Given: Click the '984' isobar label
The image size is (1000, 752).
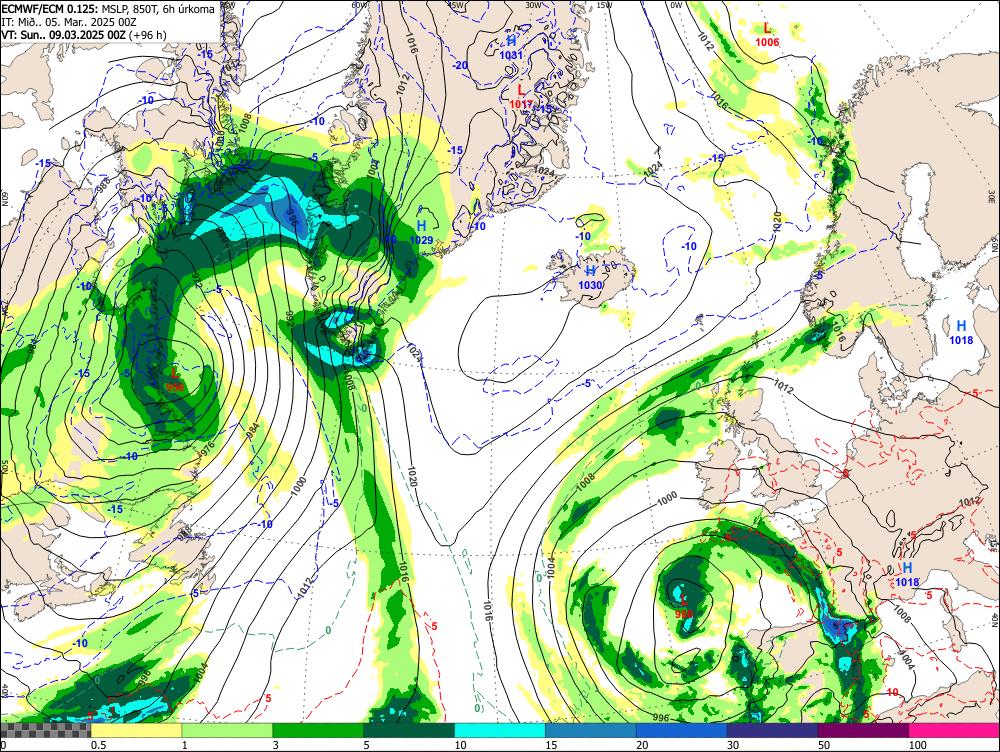Looking at the screenshot, I should point(253,432).
